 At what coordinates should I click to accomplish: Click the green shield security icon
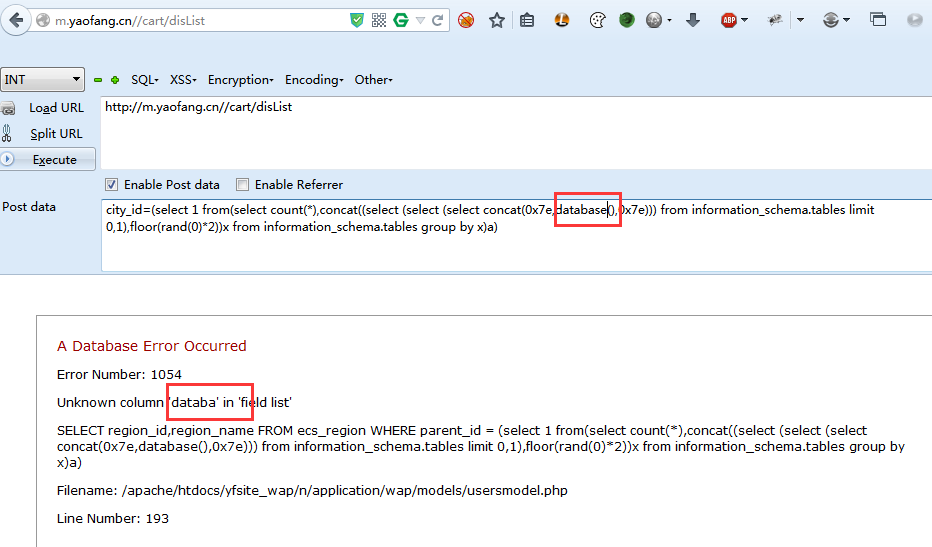[x=357, y=21]
